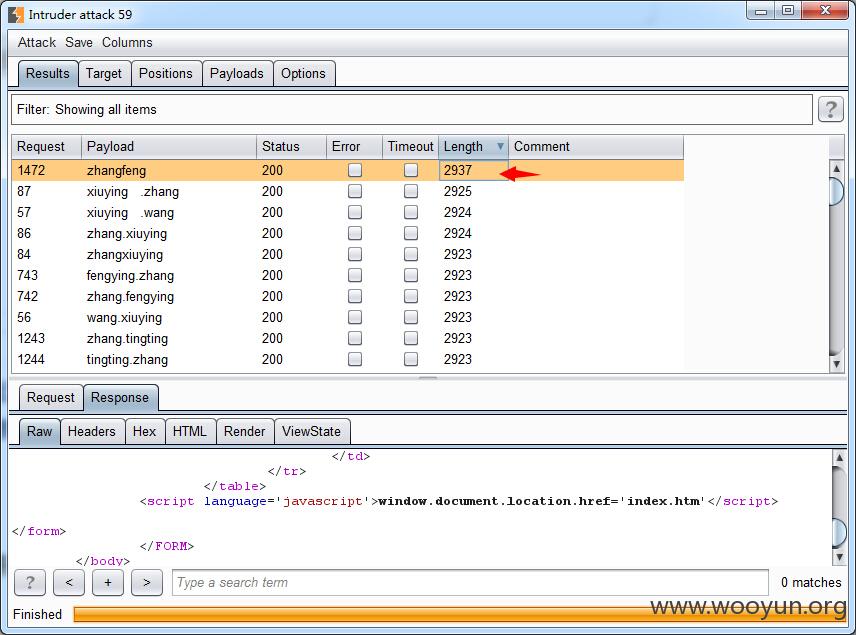
Task: Sort by the Request column header
Action: pyautogui.click(x=46, y=147)
